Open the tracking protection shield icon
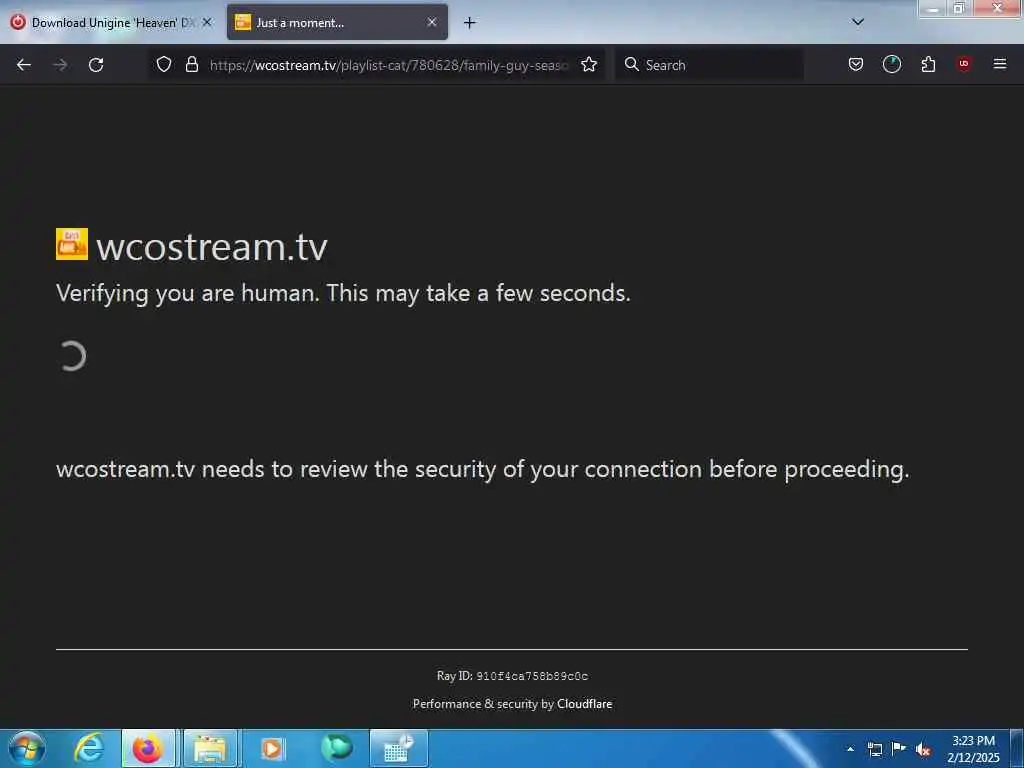This screenshot has height=768, width=1024. coord(164,64)
